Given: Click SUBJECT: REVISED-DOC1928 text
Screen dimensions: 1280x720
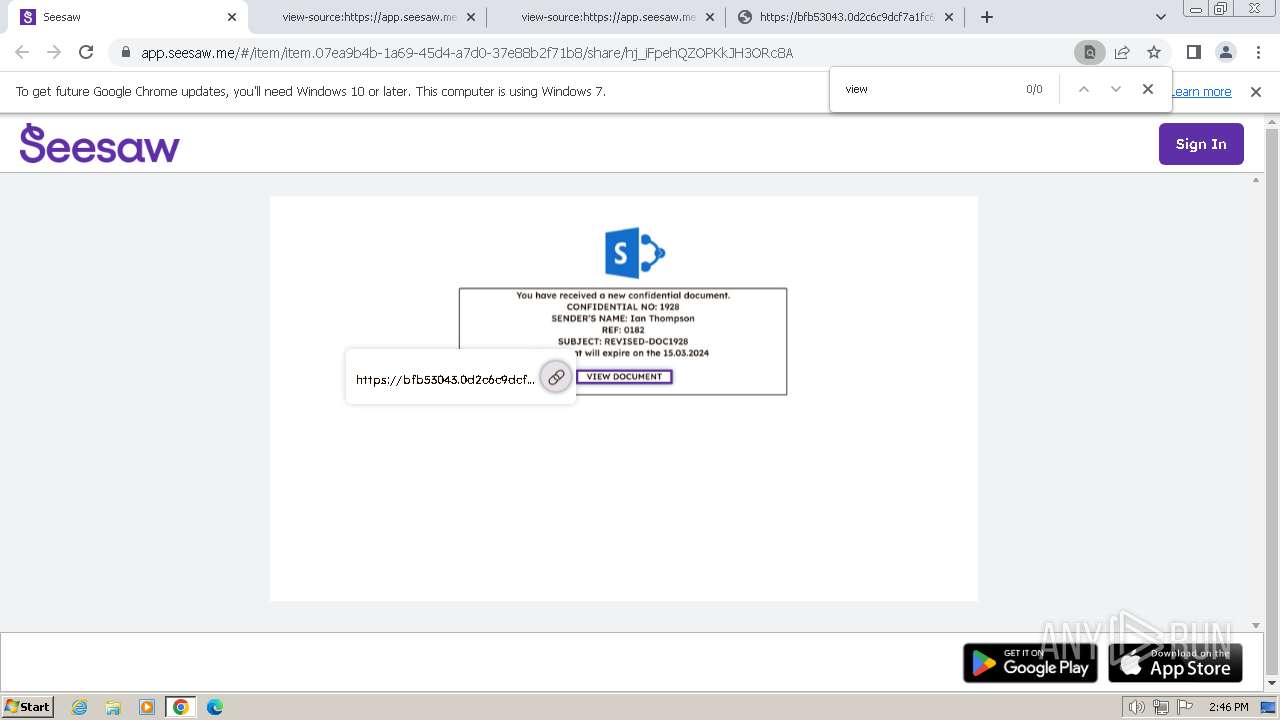Looking at the screenshot, I should coord(623,342).
